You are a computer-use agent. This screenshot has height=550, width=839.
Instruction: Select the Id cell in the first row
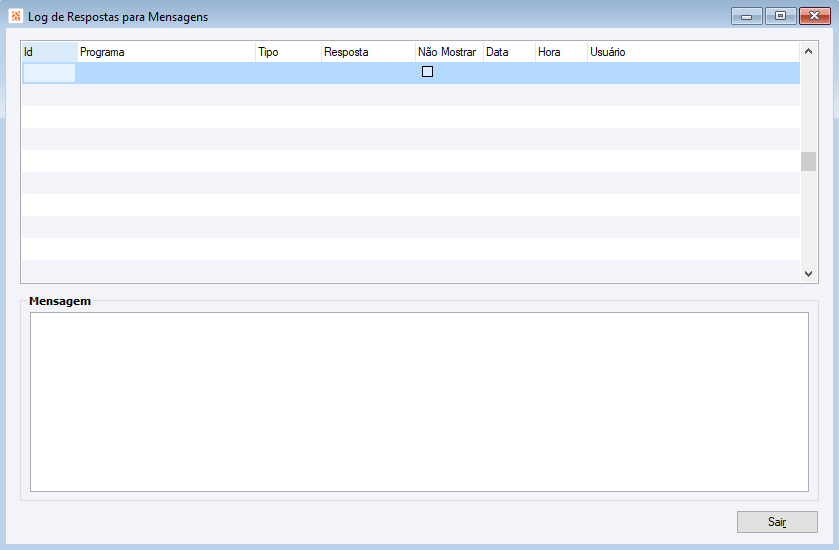49,73
